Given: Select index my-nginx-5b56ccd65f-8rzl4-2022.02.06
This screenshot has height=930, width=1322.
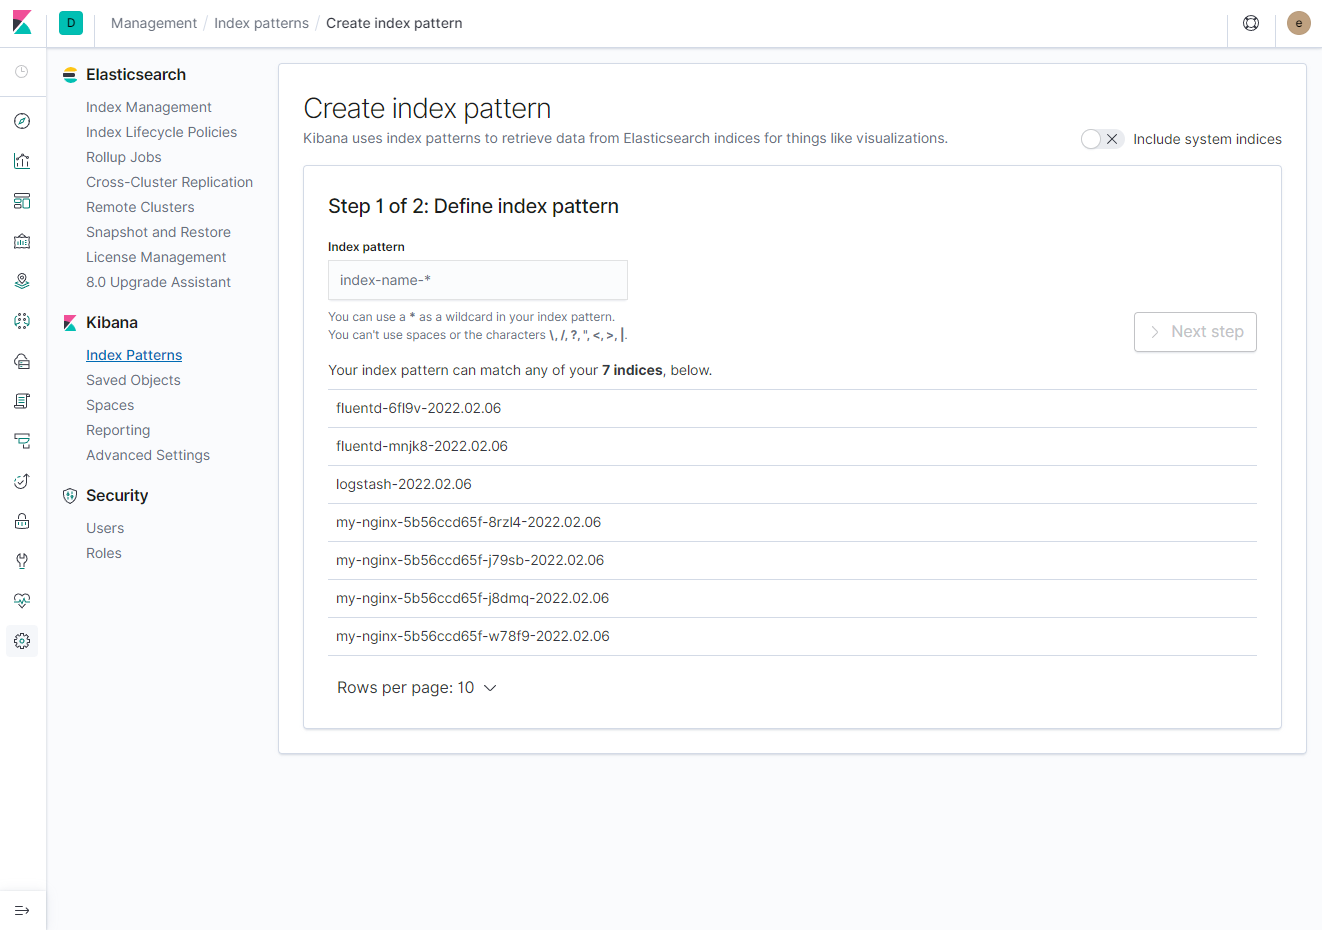Looking at the screenshot, I should point(792,522).
